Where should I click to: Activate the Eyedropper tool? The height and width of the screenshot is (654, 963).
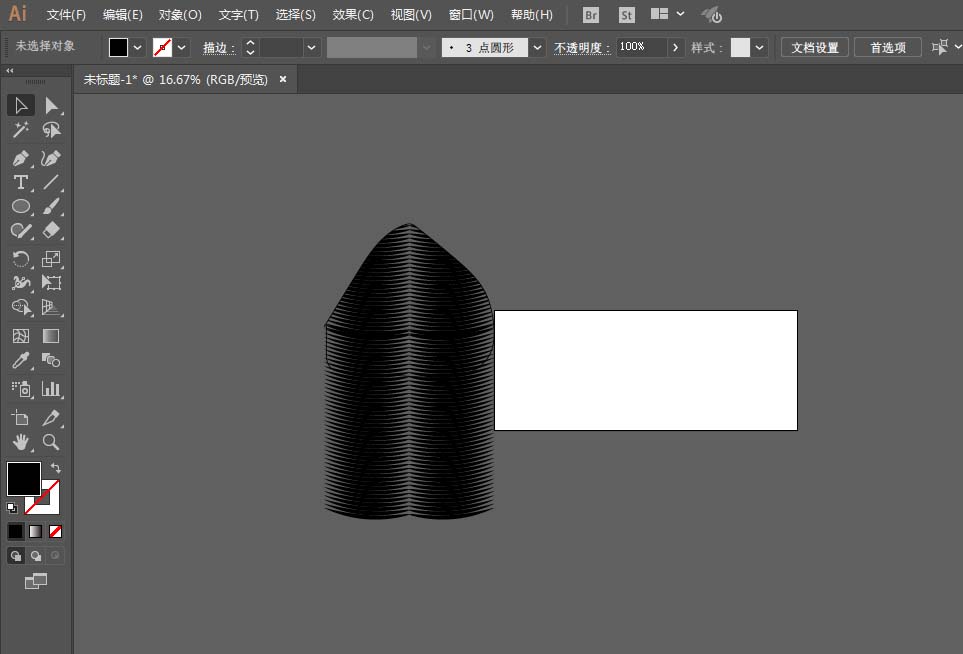click(20, 360)
